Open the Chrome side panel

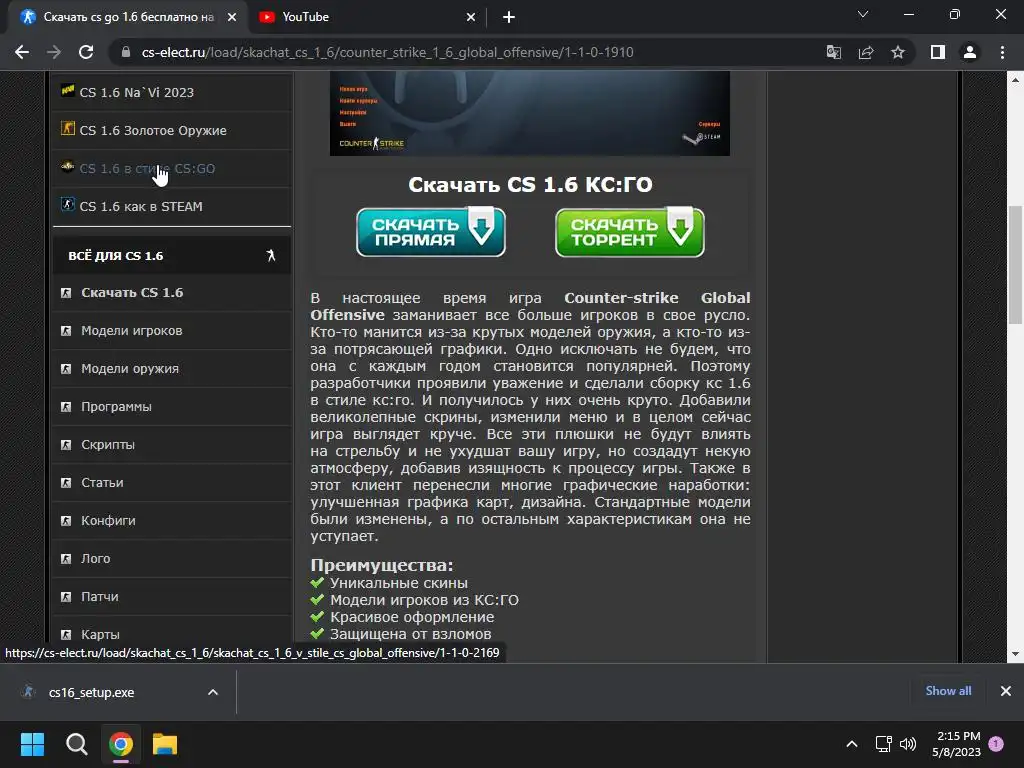(938, 52)
